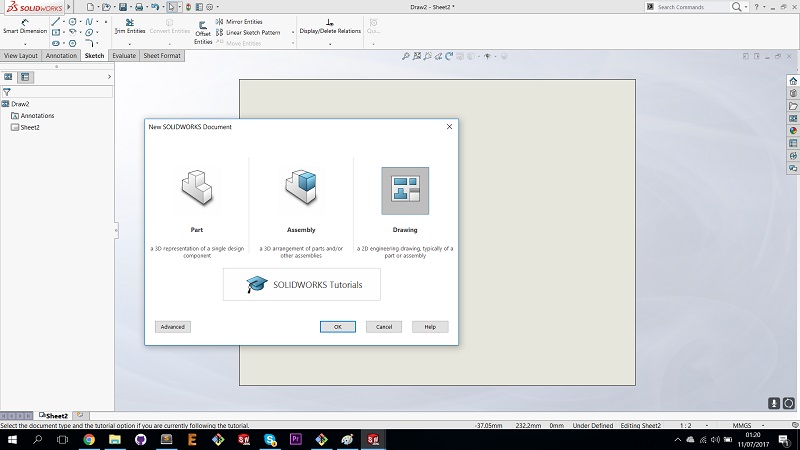
Task: Switch to the Sketch tab
Action: pos(94,56)
